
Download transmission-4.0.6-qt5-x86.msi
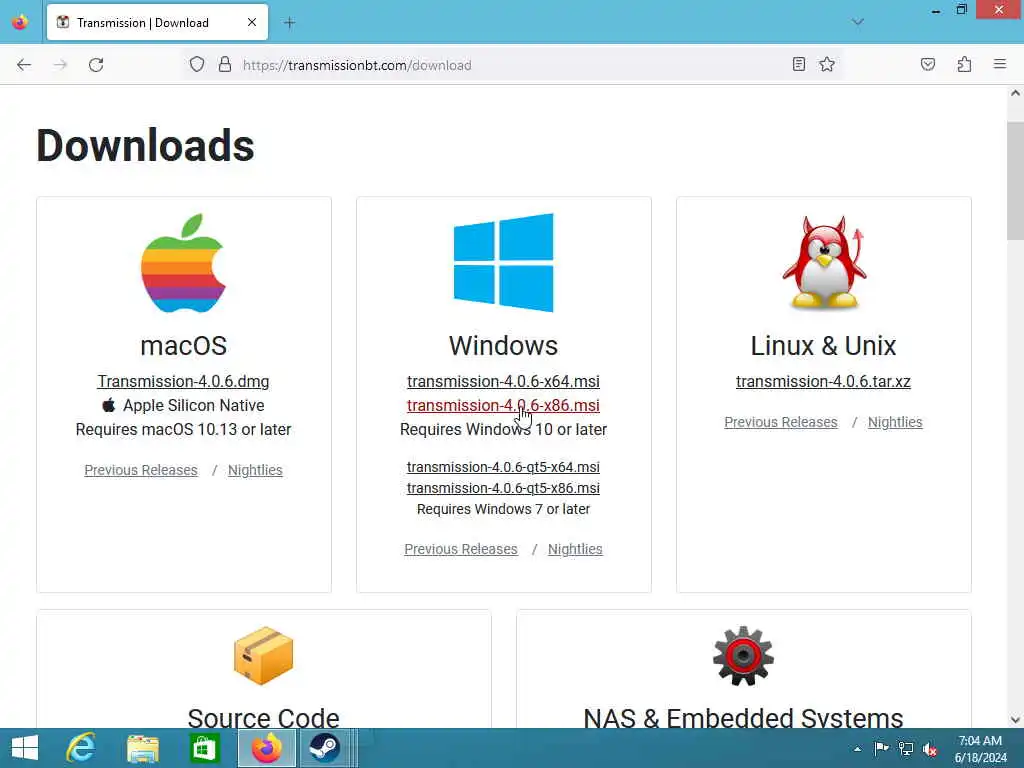point(504,488)
